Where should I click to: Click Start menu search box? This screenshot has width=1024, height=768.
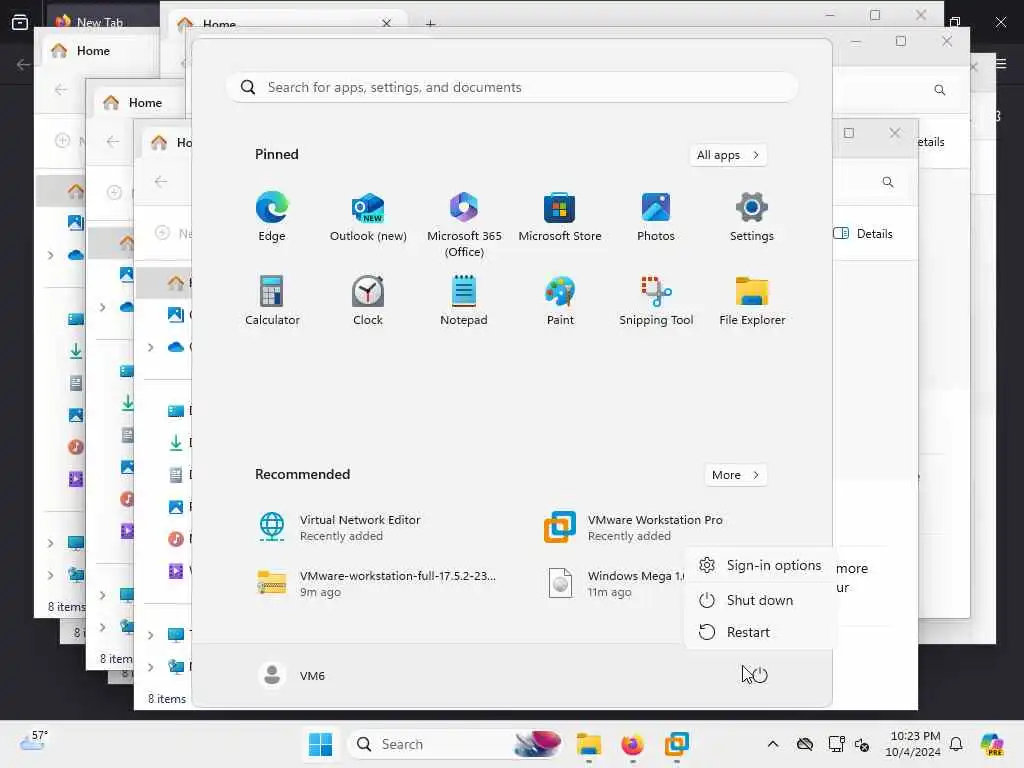[x=512, y=88]
